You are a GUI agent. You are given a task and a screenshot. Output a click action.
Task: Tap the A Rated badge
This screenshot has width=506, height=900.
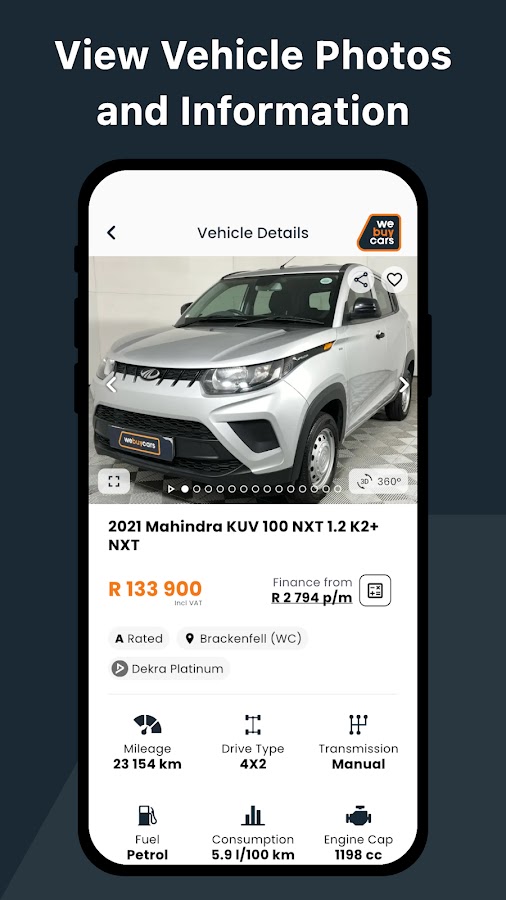tap(139, 638)
